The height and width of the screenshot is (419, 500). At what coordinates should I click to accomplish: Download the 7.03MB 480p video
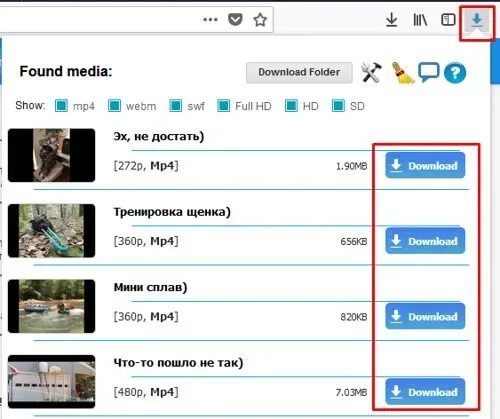(425, 392)
